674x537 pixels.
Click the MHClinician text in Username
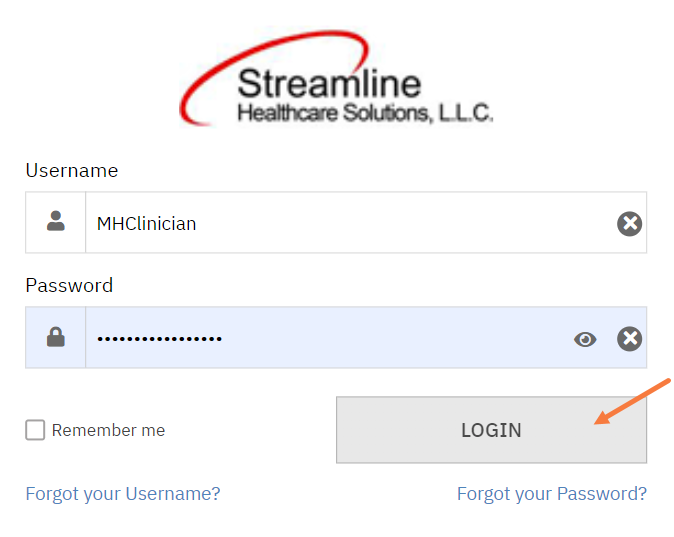point(146,223)
